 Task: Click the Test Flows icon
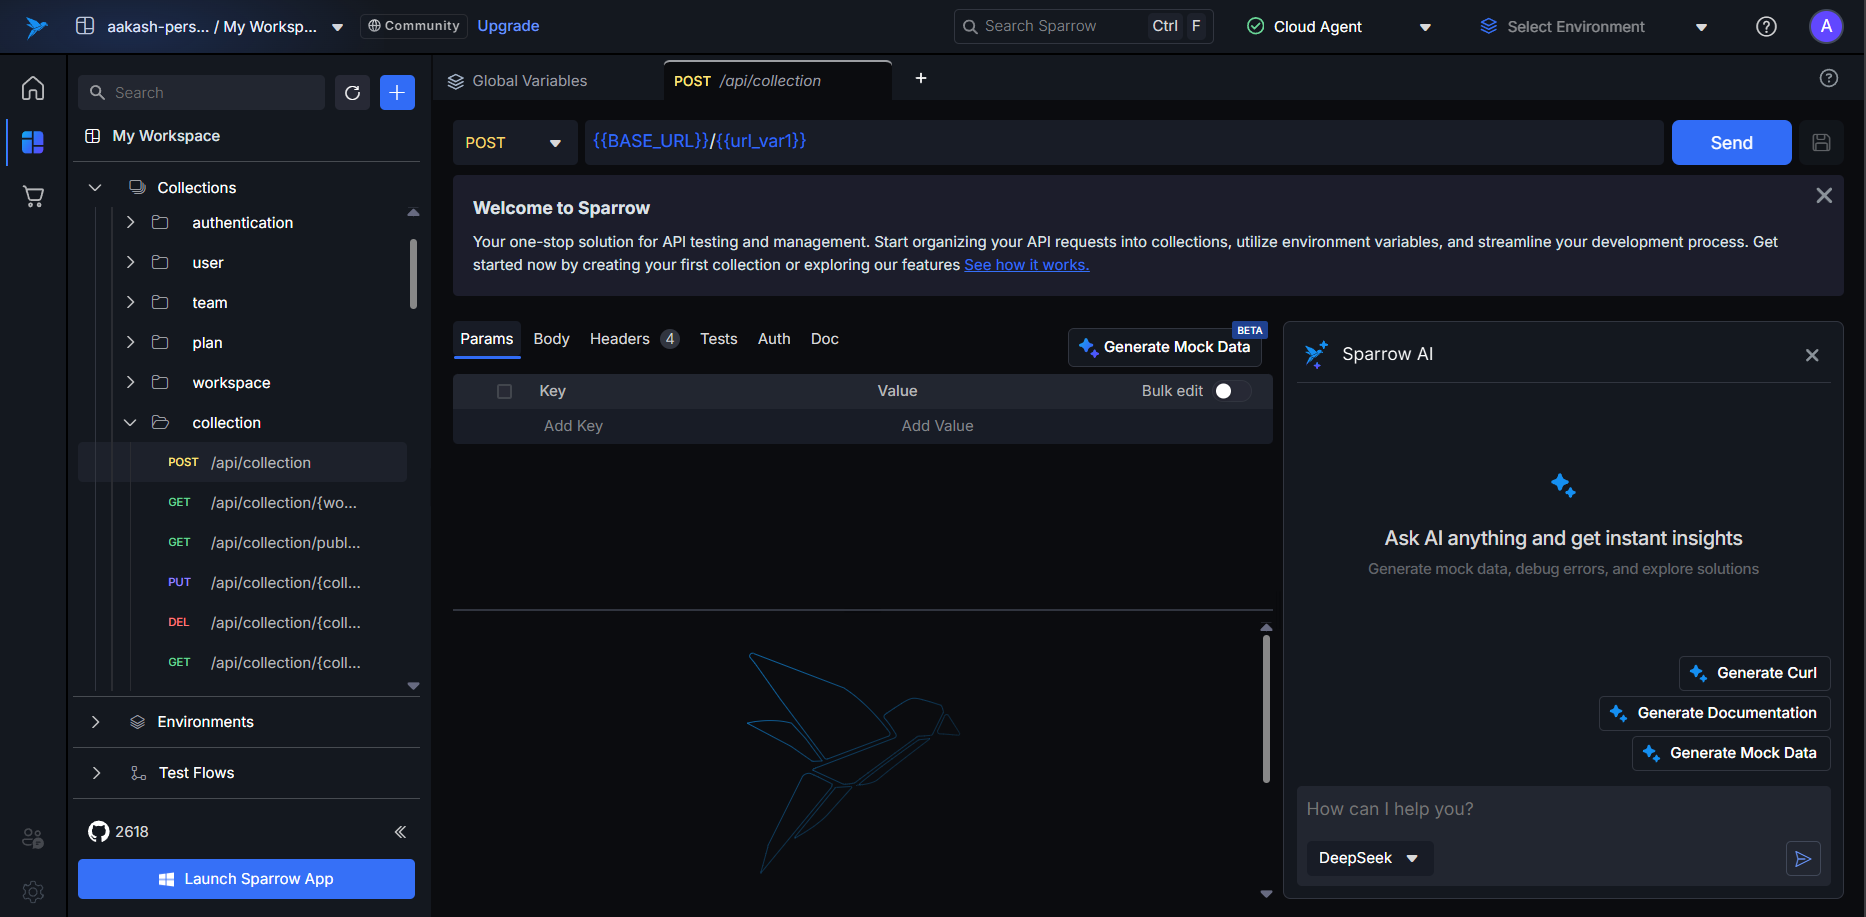point(139,773)
